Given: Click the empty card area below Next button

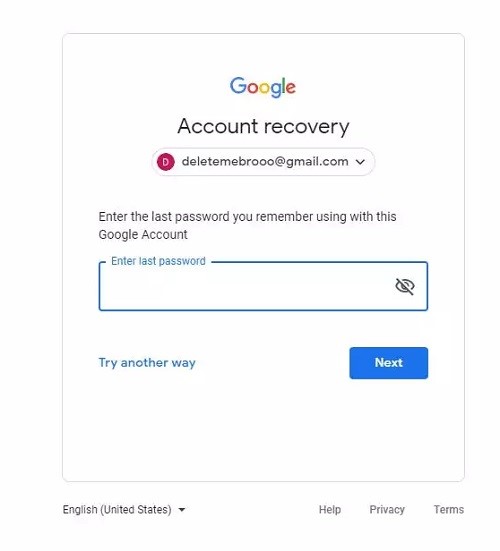Looking at the screenshot, I should coord(264,429).
